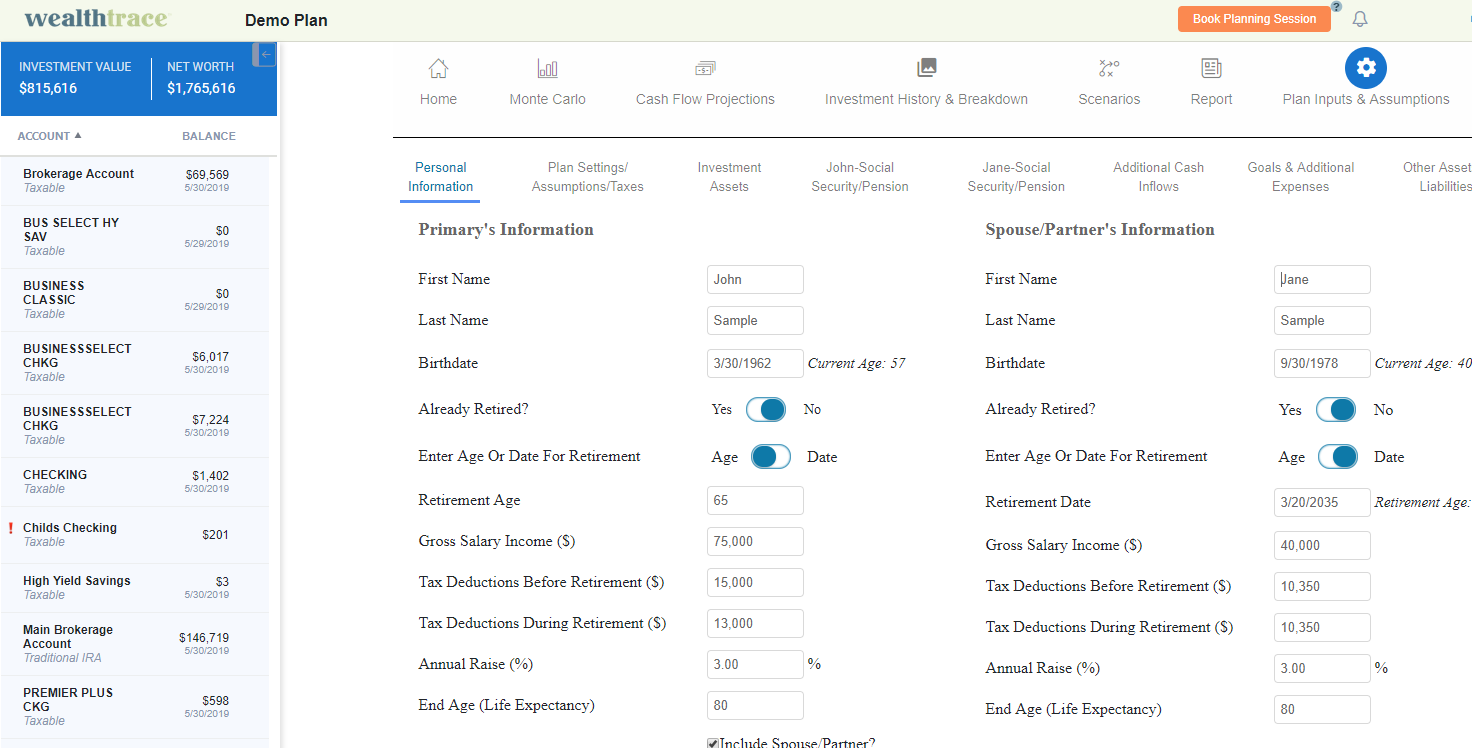Click the Book Planning Session button
The height and width of the screenshot is (748, 1472).
click(x=1254, y=19)
